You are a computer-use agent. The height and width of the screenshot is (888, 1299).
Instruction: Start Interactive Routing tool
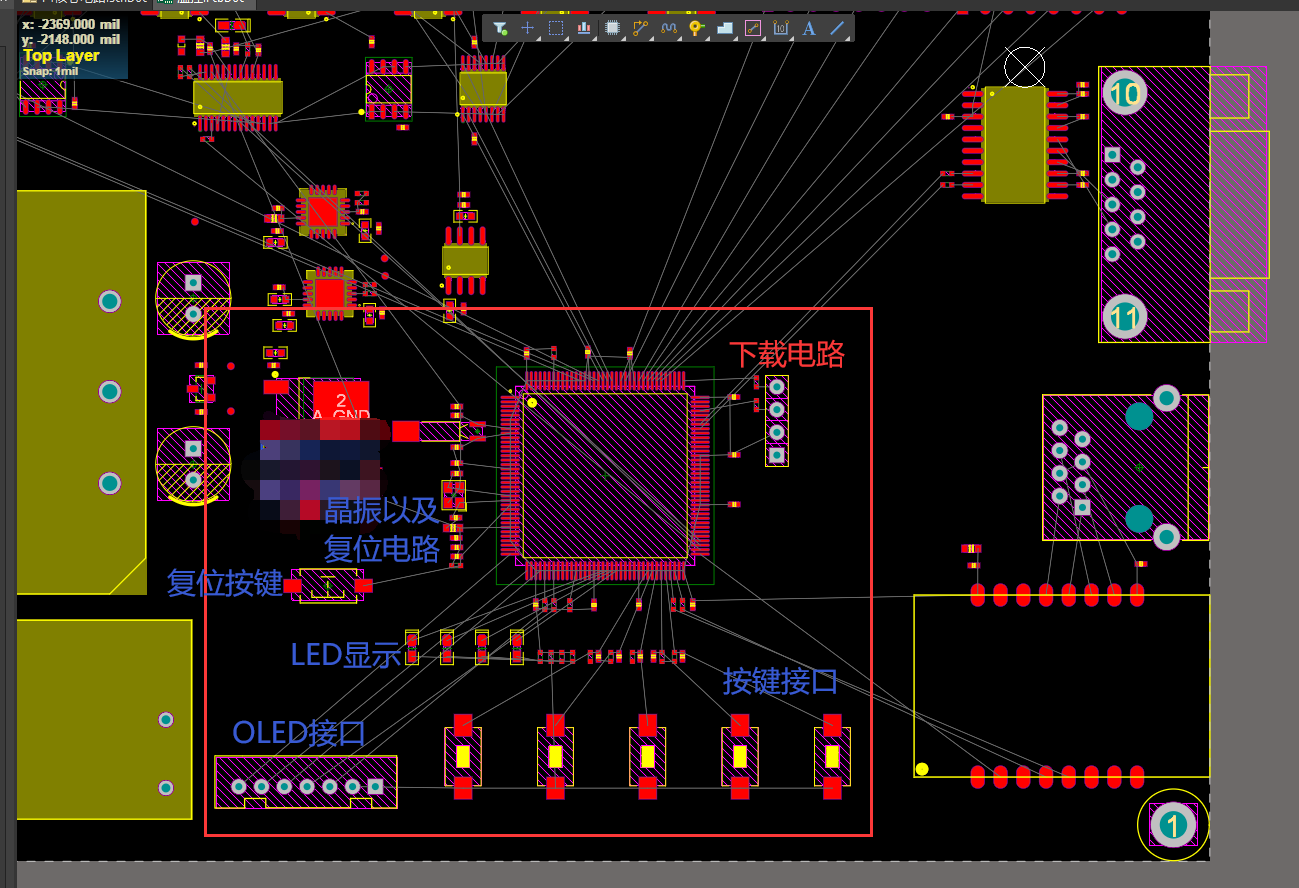point(641,29)
